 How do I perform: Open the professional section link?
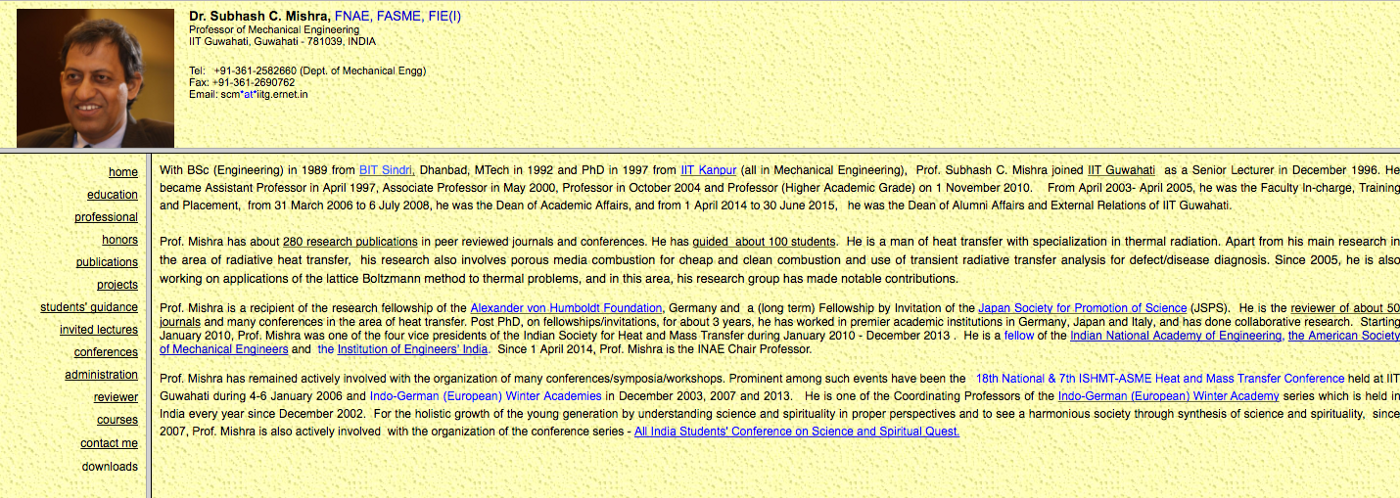(106, 217)
